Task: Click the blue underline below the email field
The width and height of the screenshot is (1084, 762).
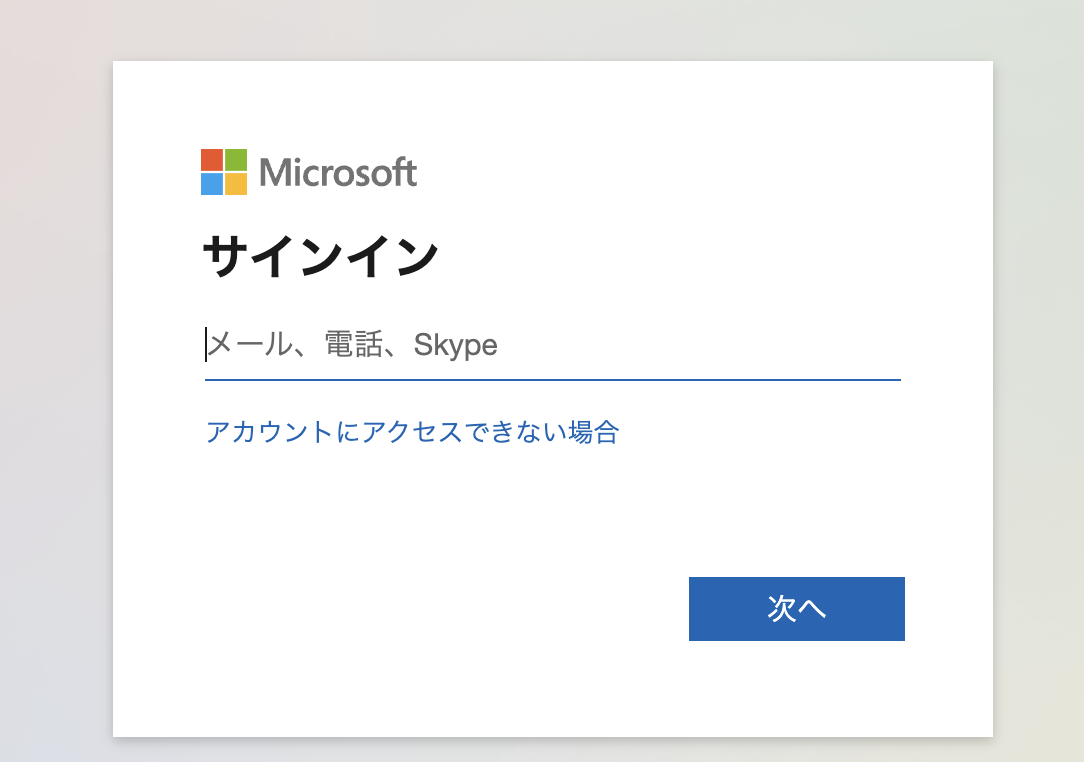Action: tap(553, 379)
